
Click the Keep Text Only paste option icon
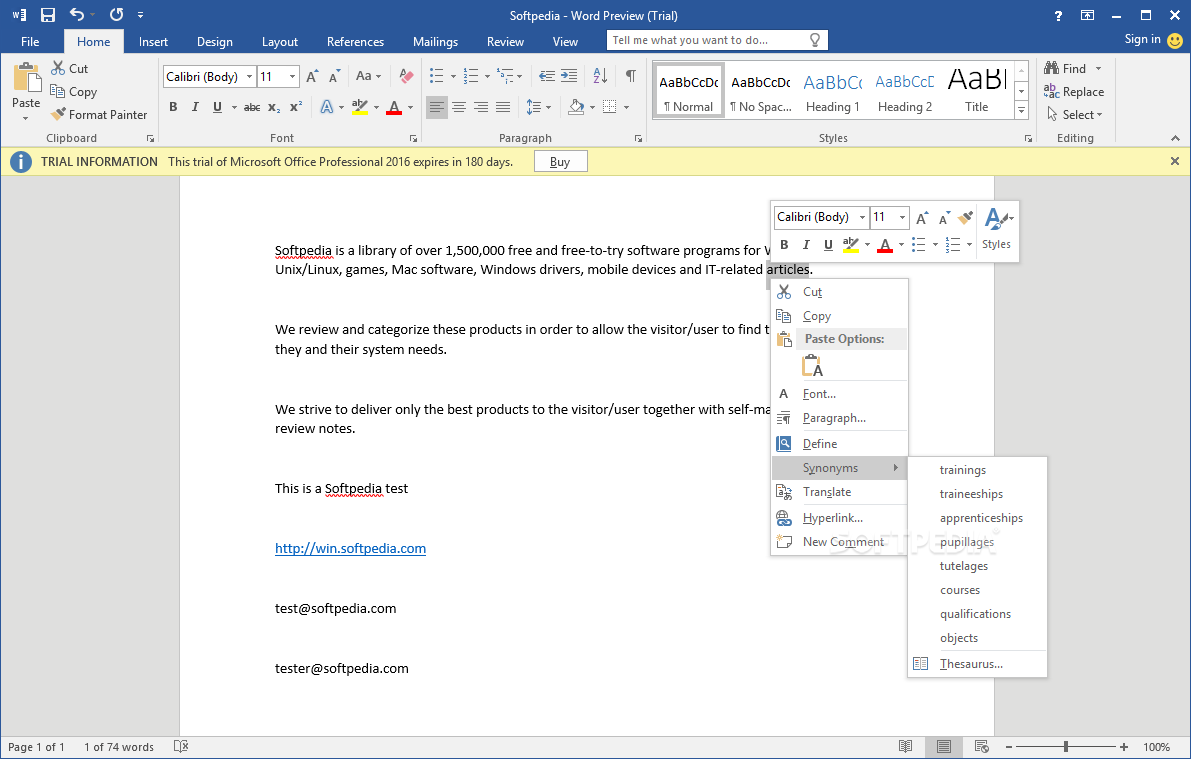[x=812, y=365]
